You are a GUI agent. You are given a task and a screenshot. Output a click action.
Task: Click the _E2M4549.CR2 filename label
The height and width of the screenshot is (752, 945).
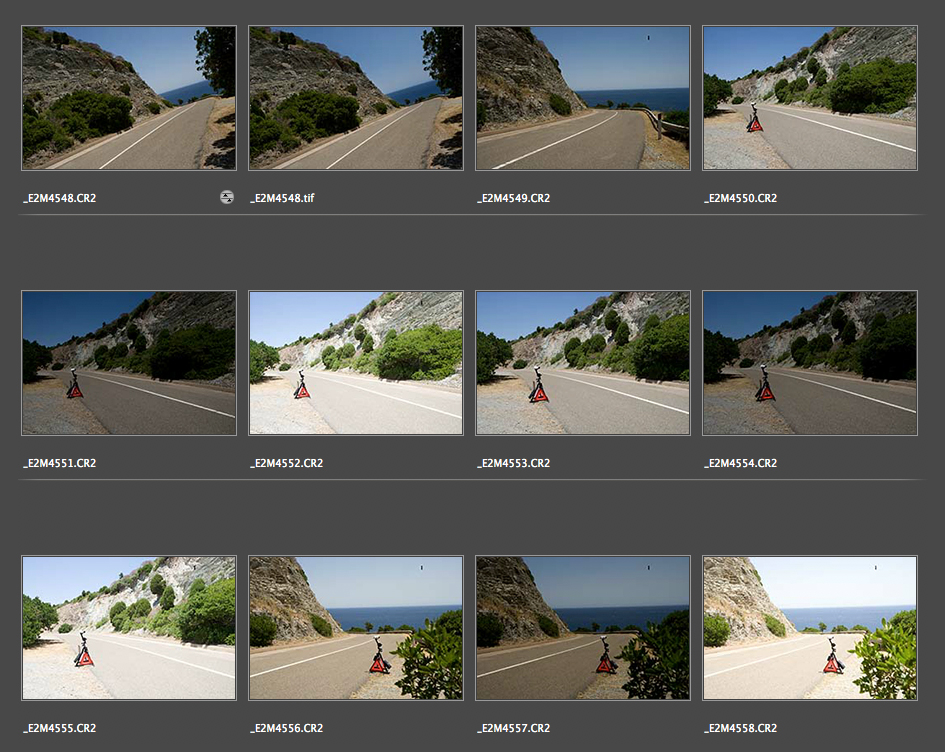[513, 199]
